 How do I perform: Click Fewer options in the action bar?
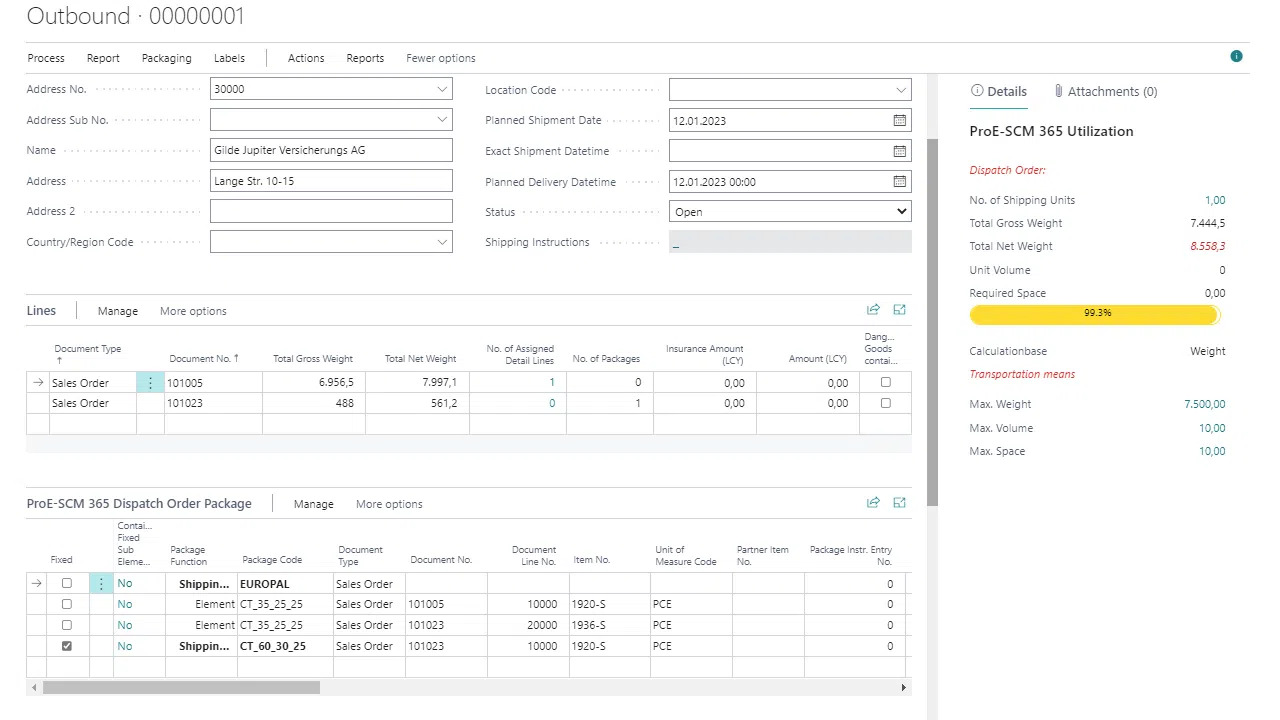click(x=440, y=58)
